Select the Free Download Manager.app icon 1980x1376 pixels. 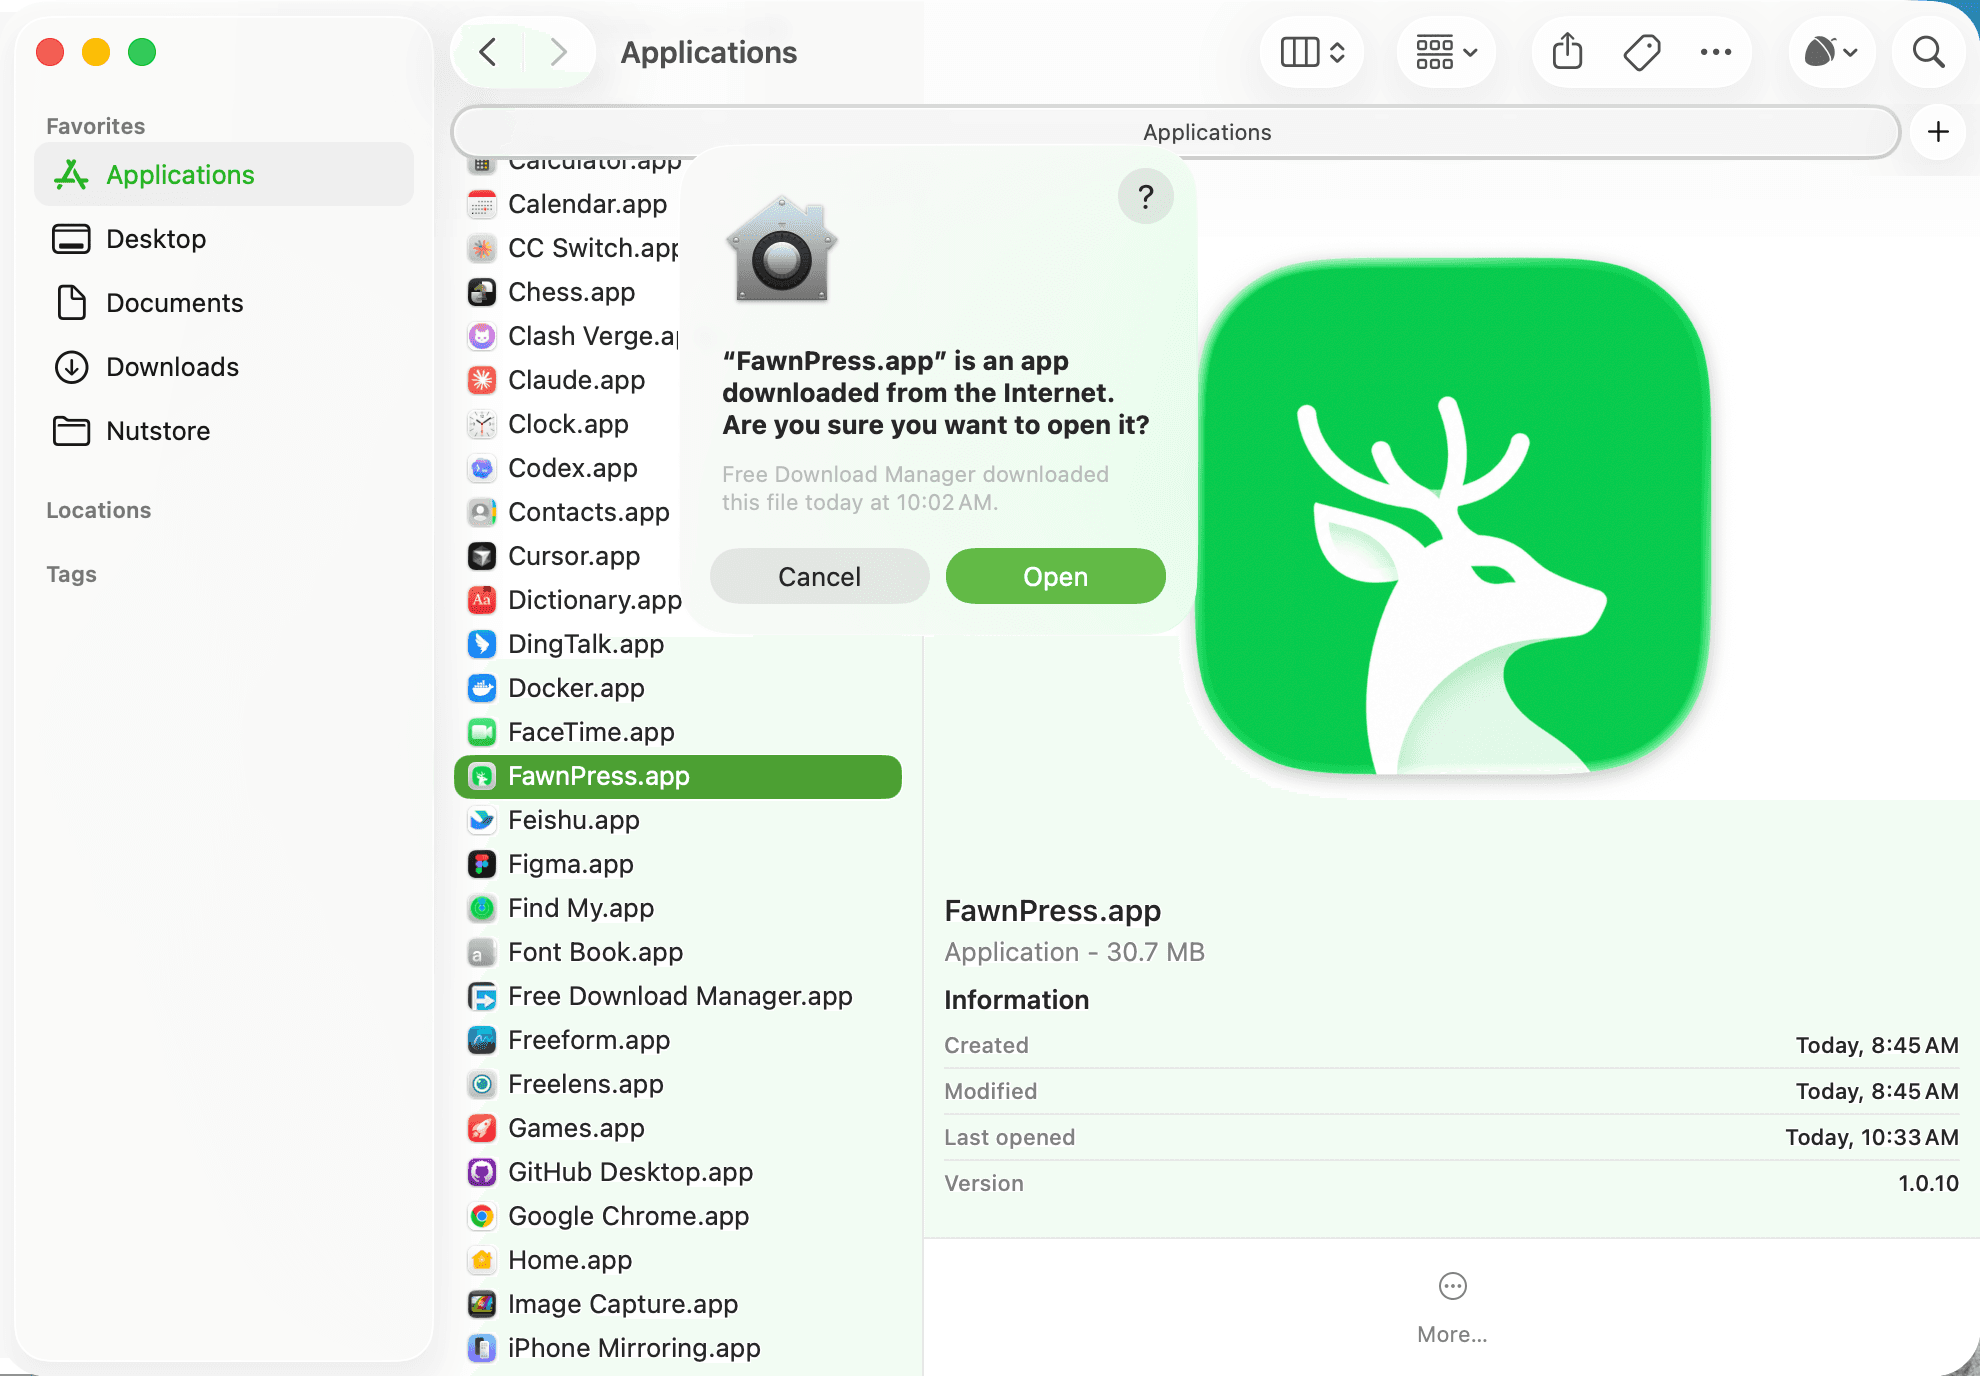(x=482, y=996)
